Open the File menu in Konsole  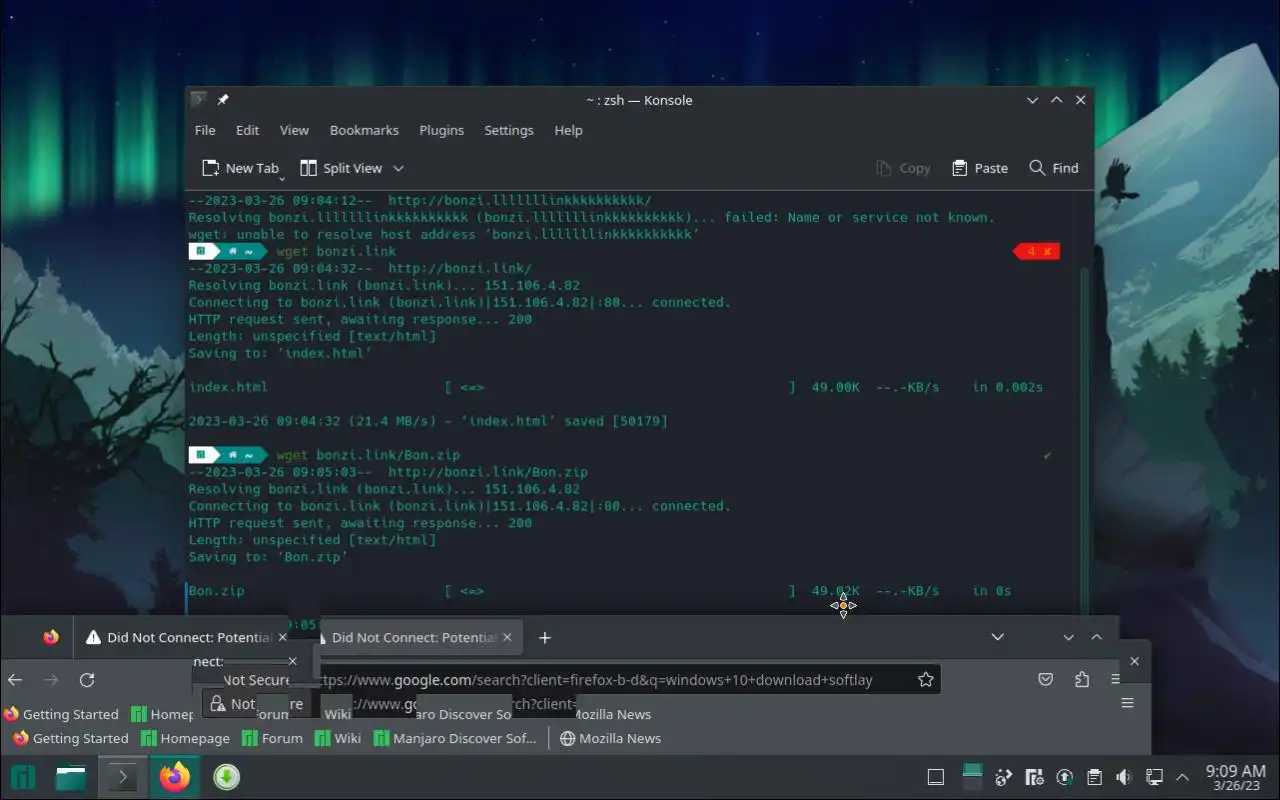tap(205, 130)
